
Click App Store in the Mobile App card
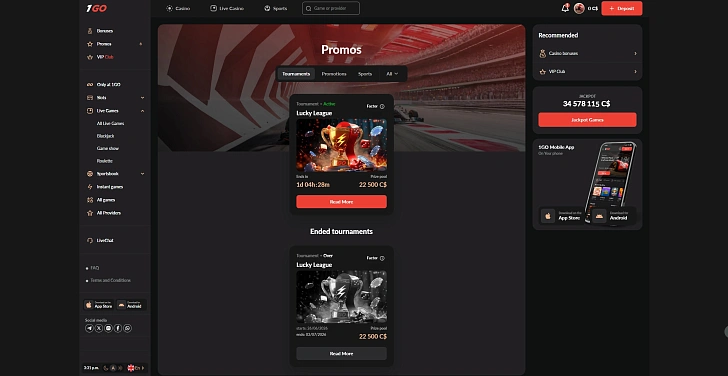point(562,216)
